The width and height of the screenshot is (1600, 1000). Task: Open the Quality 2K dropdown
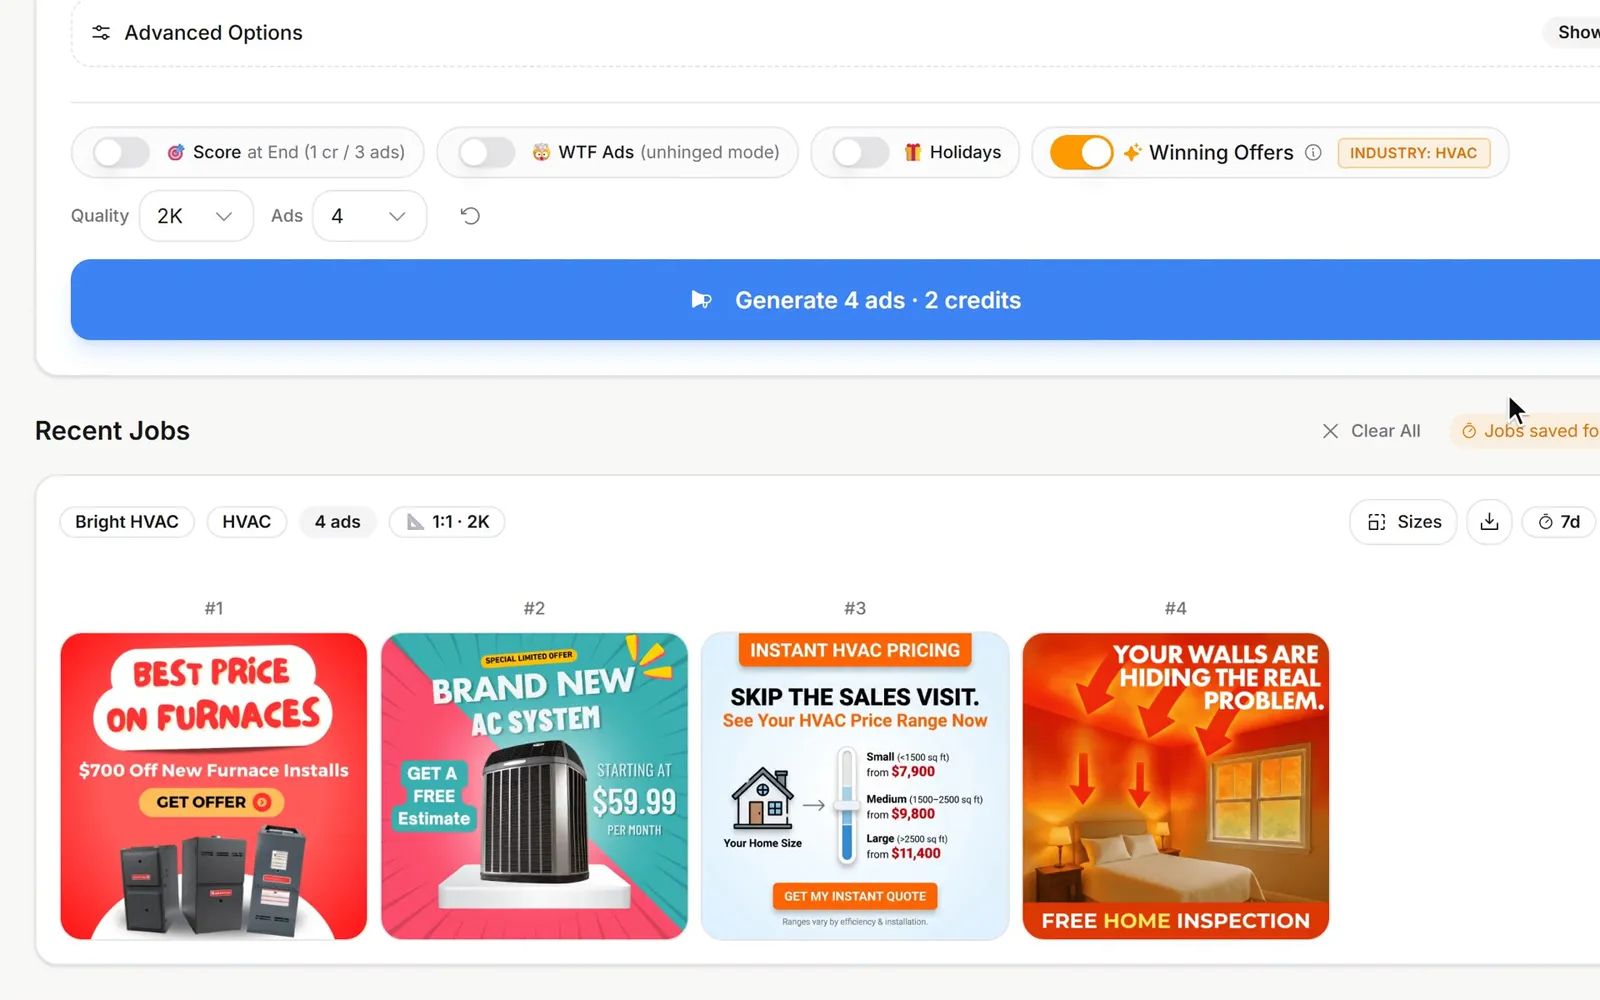(196, 216)
